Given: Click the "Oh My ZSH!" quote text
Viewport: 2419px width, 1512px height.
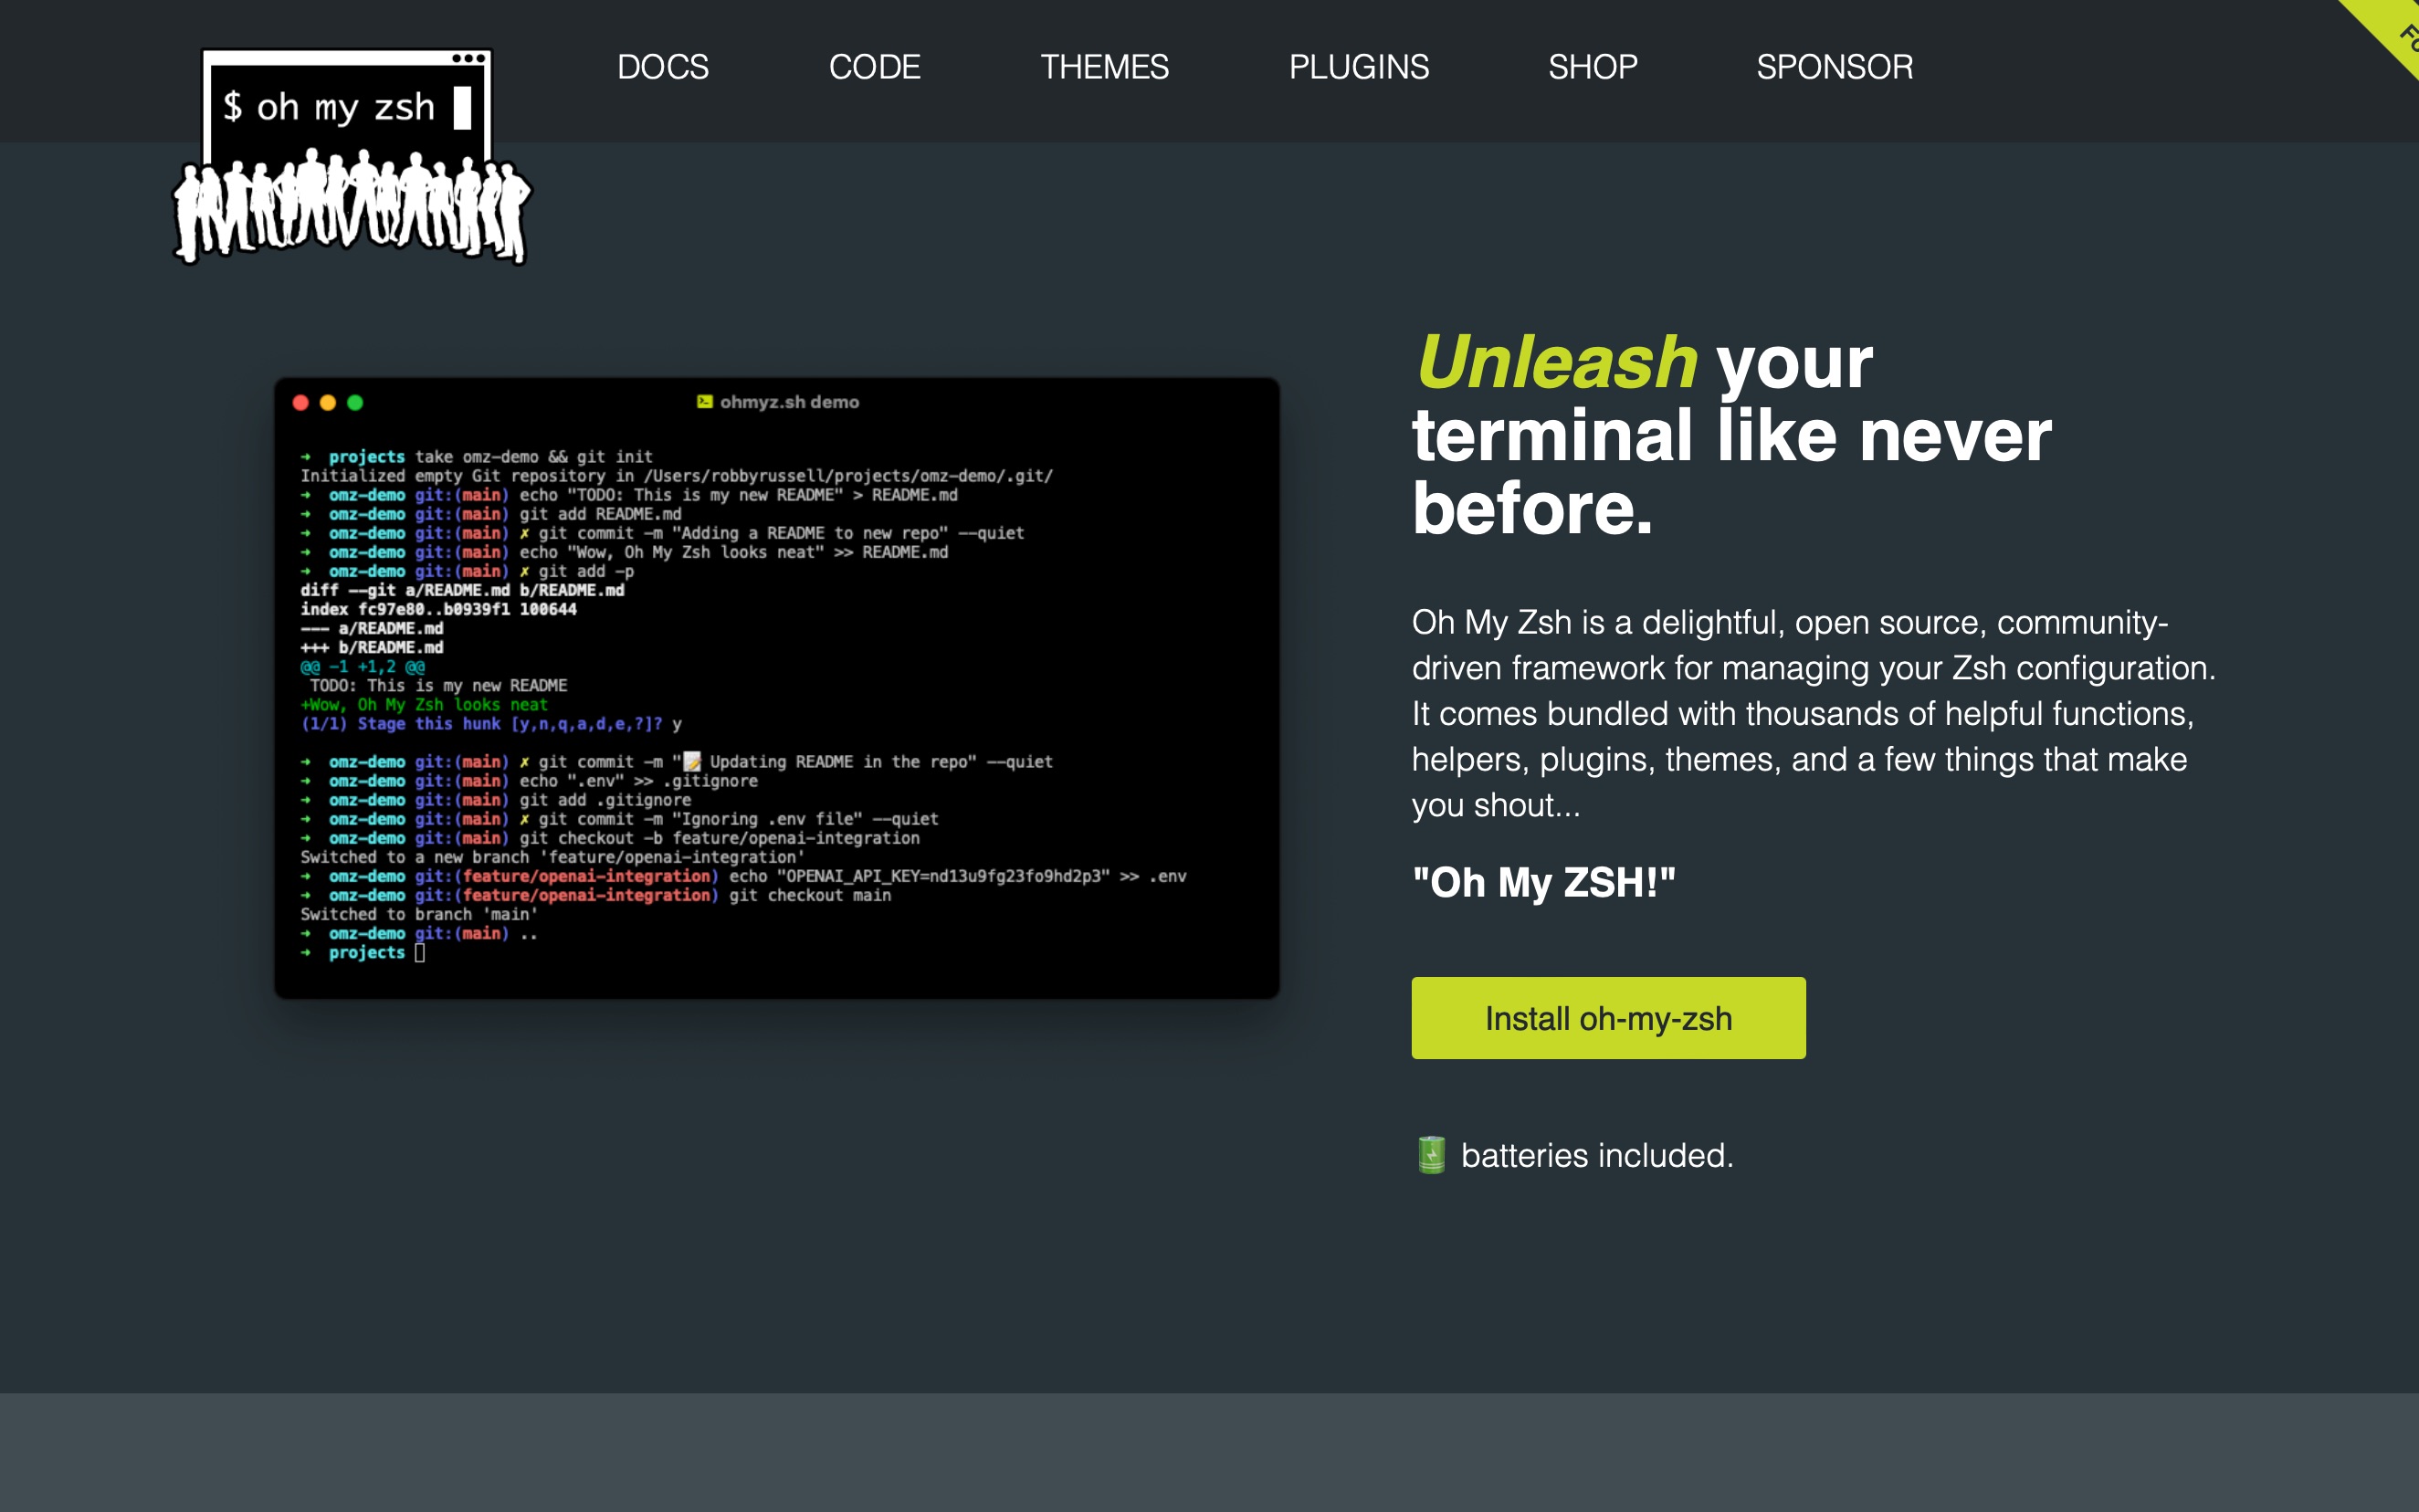Looking at the screenshot, I should coord(1543,882).
